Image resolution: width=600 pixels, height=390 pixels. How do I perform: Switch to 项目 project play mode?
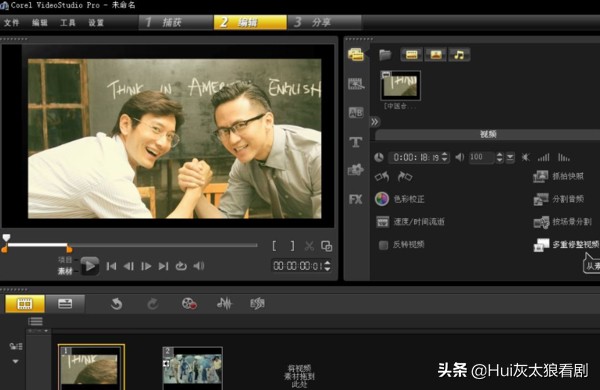point(65,260)
